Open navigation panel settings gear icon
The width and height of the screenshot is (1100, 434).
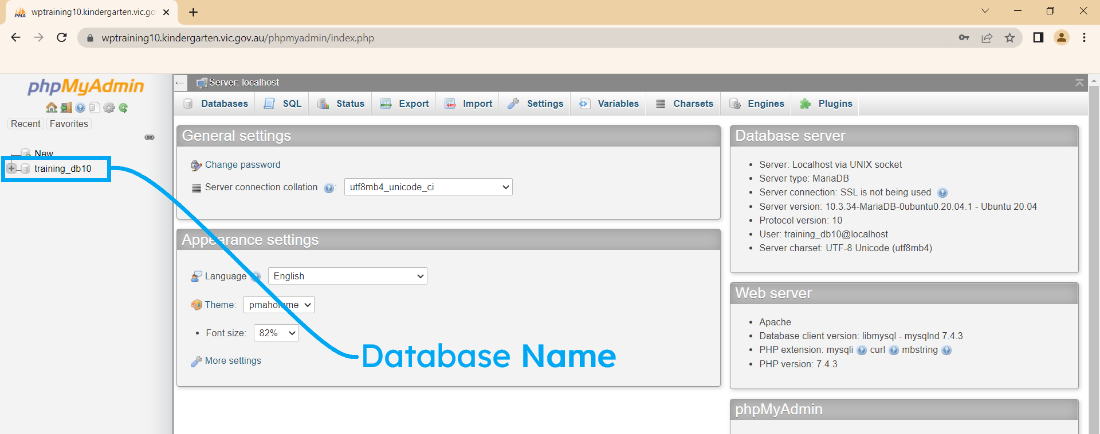(109, 107)
